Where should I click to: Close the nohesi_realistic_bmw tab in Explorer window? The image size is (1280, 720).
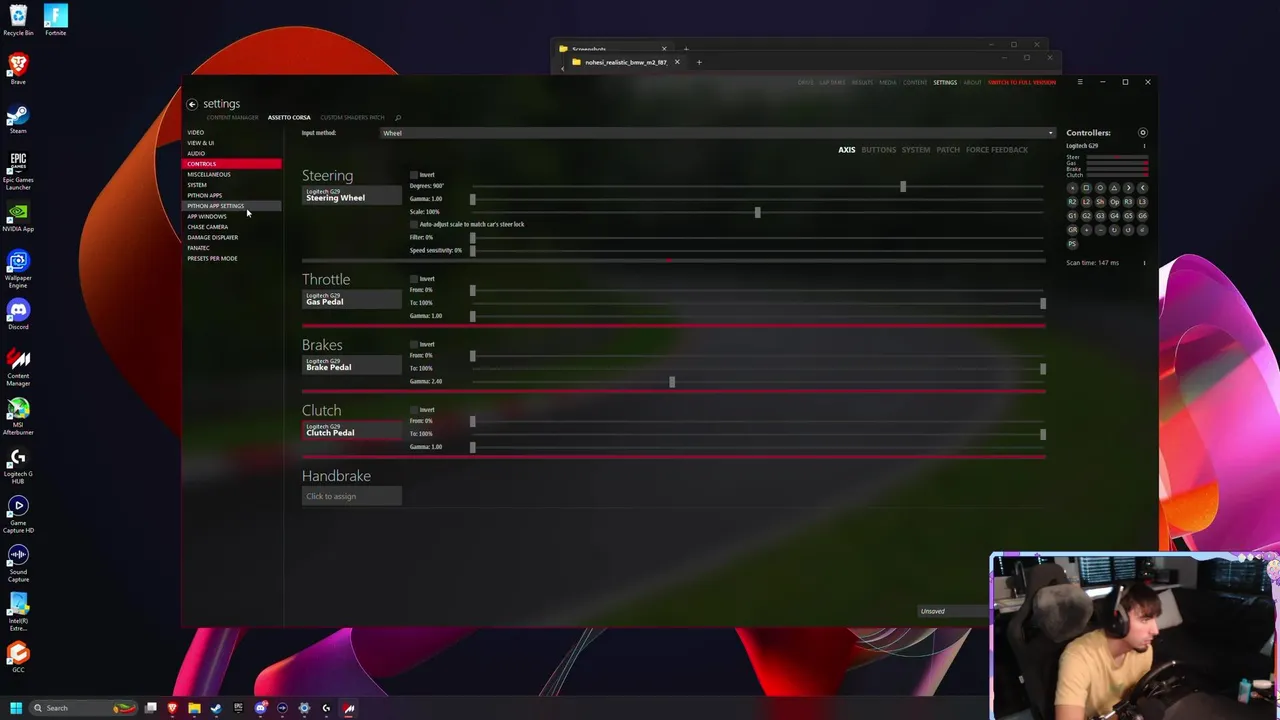(677, 62)
